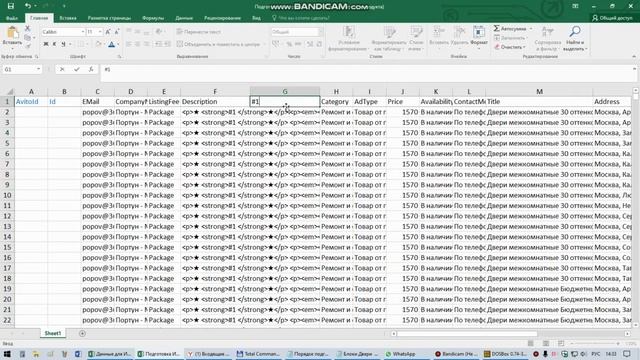Click the Tell me what to do search box
Screen dimensions: 640x360
(300, 18)
